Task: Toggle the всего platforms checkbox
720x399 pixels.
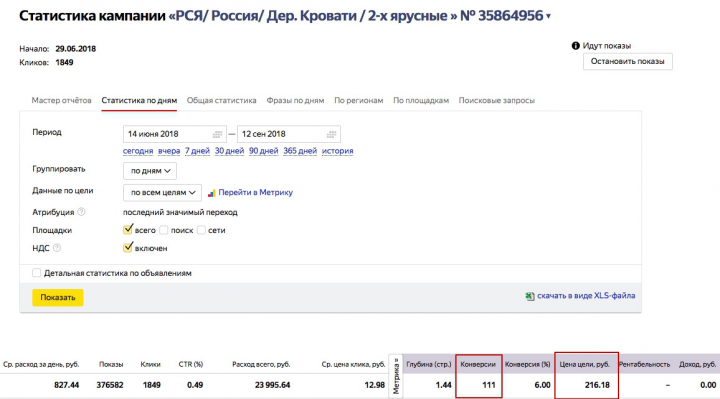Action: point(128,230)
